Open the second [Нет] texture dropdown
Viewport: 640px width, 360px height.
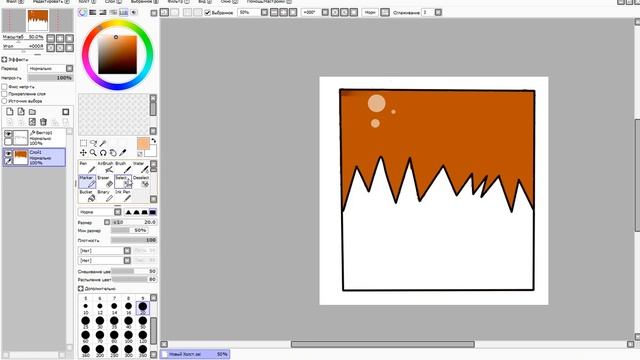click(104, 260)
